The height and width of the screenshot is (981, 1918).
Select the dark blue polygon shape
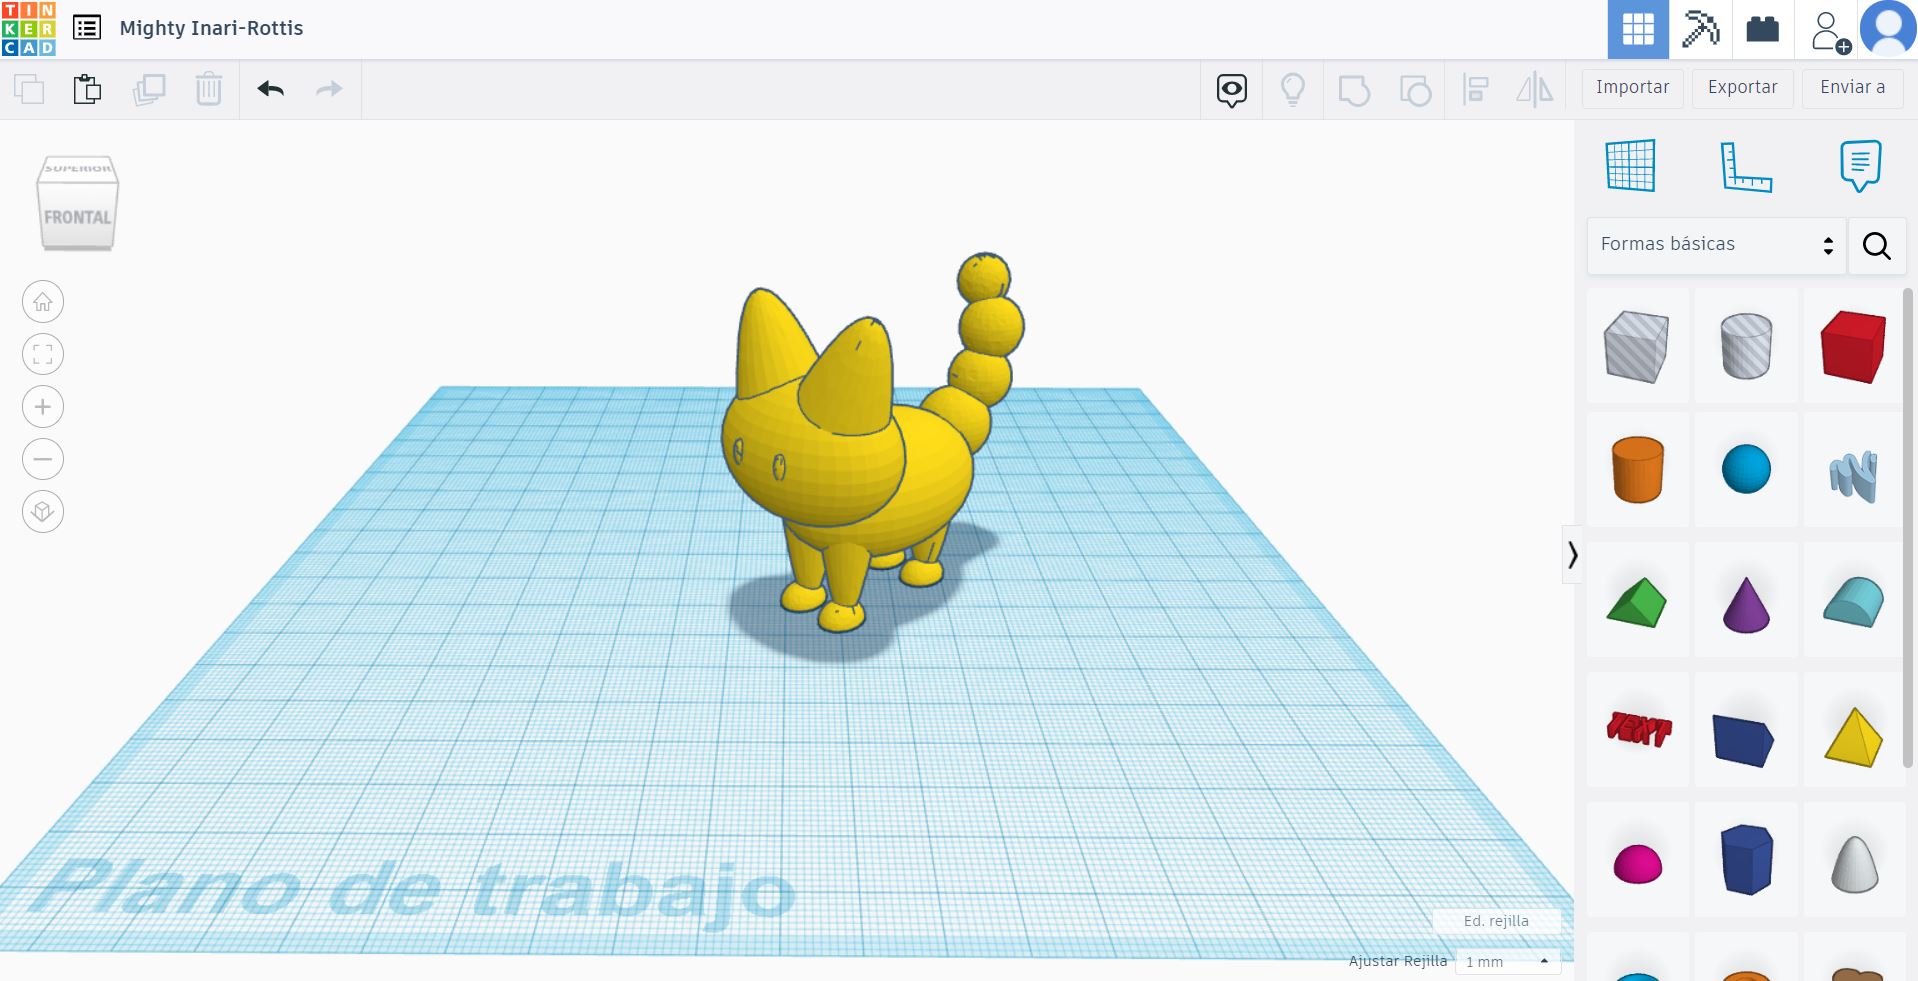[x=1746, y=859]
